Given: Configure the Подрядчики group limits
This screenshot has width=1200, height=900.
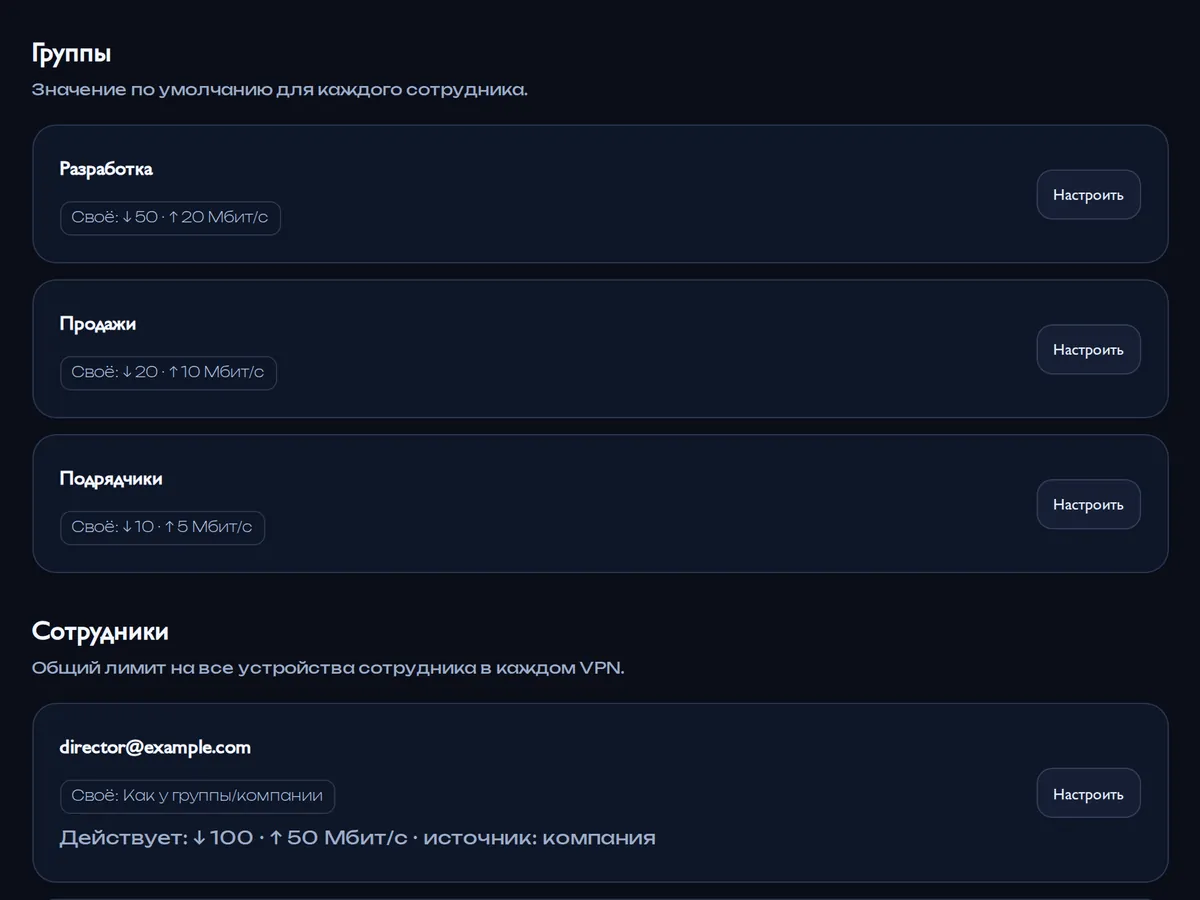Looking at the screenshot, I should (x=1088, y=505).
